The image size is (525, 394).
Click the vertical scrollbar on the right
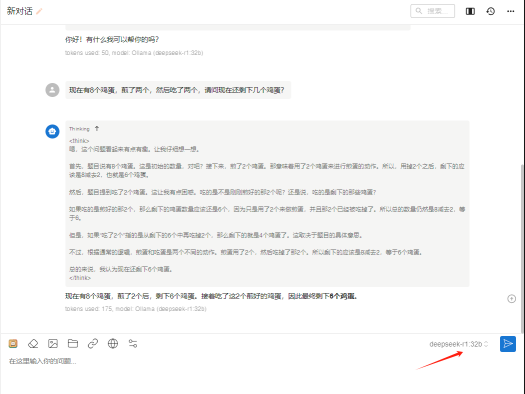click(523, 248)
